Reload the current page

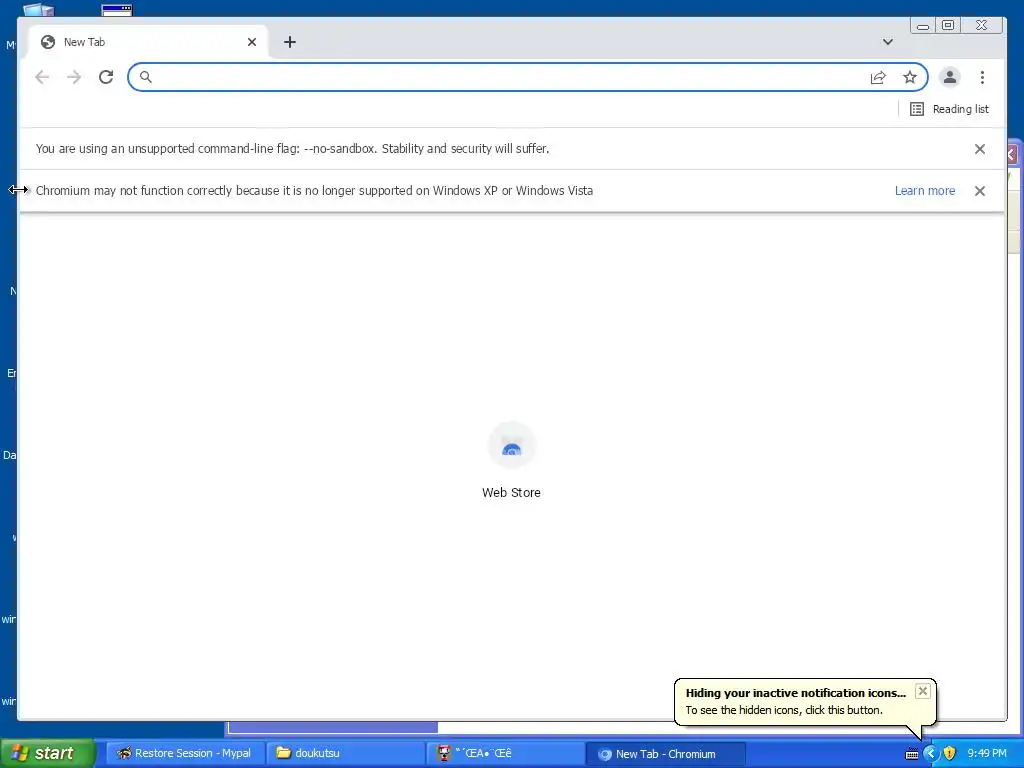(x=106, y=77)
